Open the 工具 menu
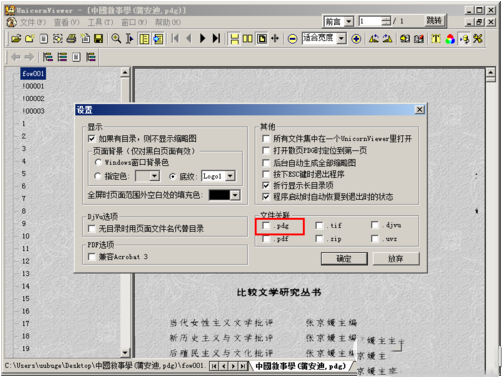 pyautogui.click(x=100, y=22)
